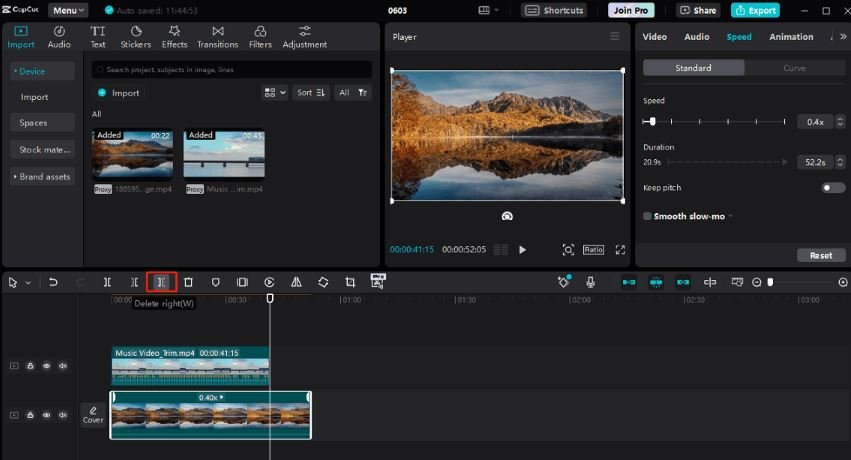Click the microphone record voiceover icon
Viewport: 851px width, 460px height.
click(x=590, y=283)
